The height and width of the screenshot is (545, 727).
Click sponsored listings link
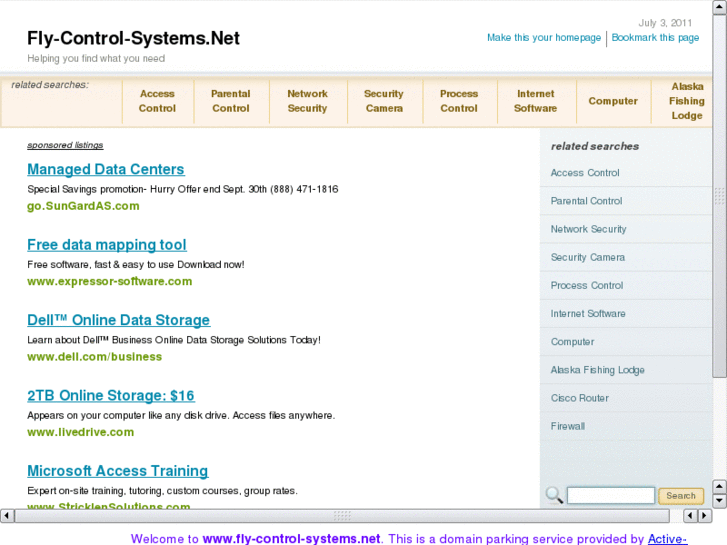[65, 145]
